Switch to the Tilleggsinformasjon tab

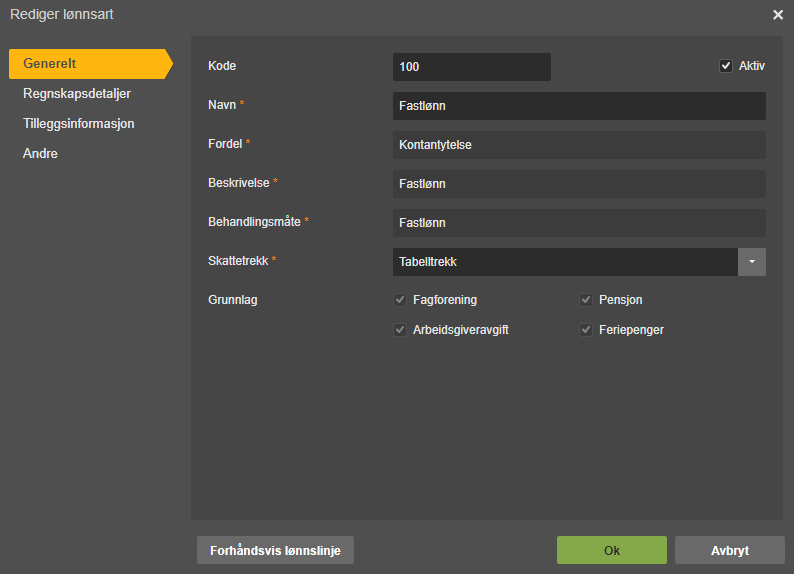point(78,124)
